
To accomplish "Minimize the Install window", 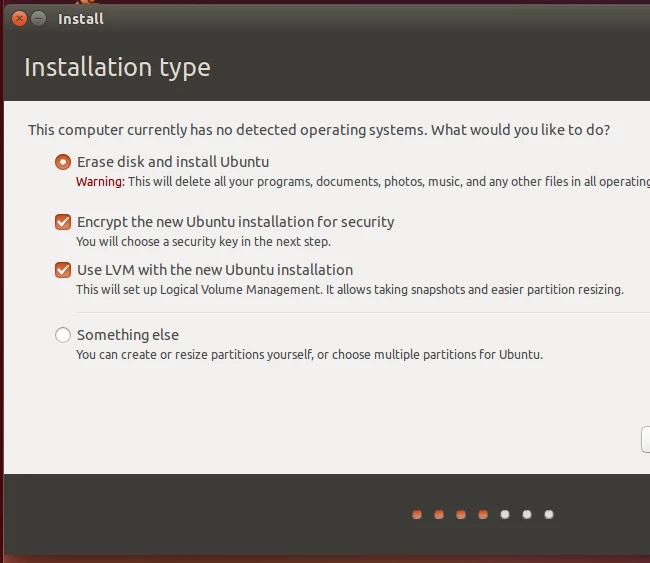I will [38, 19].
